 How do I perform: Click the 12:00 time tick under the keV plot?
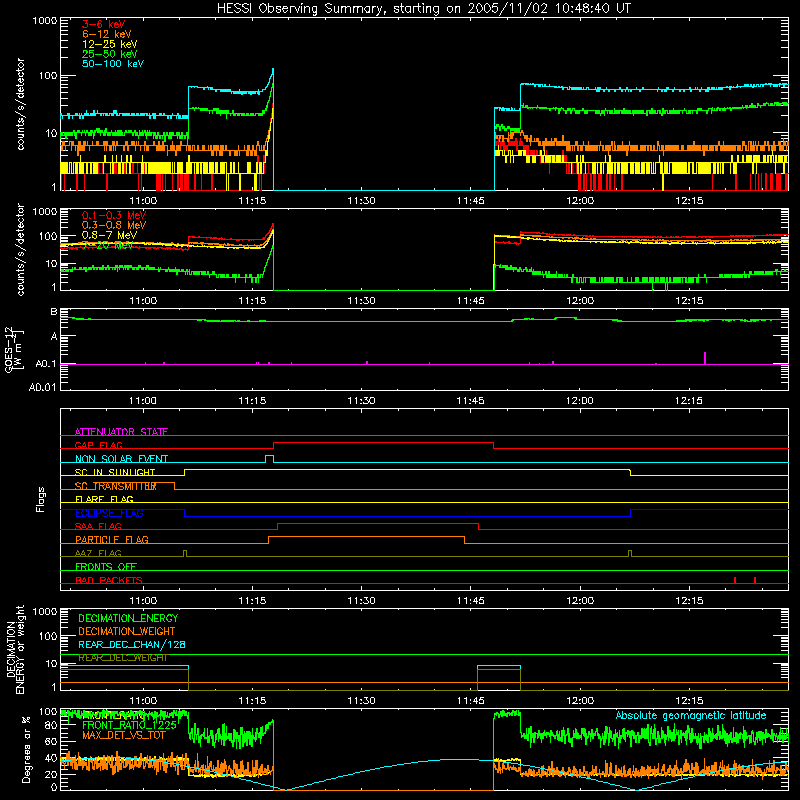click(x=580, y=201)
